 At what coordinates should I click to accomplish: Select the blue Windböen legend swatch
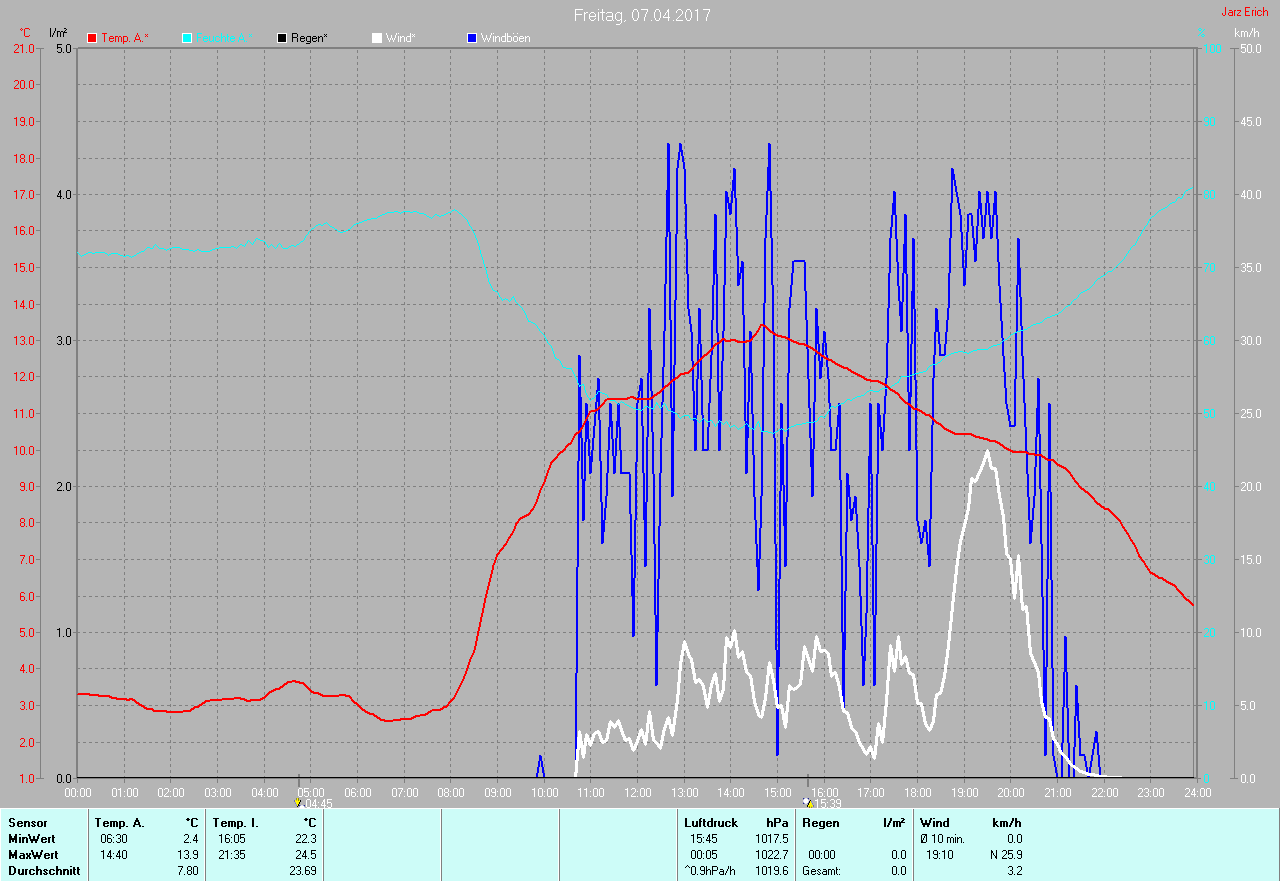(x=472, y=38)
